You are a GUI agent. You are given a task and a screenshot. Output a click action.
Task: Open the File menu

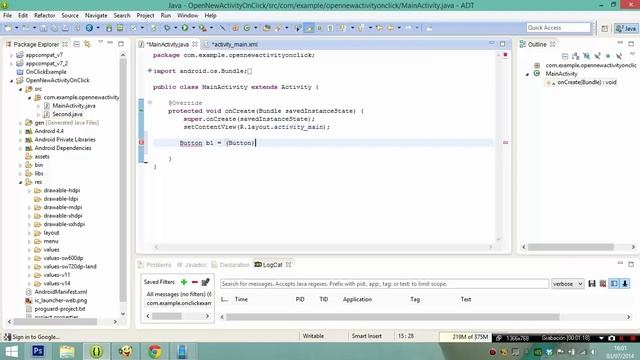tap(7, 16)
